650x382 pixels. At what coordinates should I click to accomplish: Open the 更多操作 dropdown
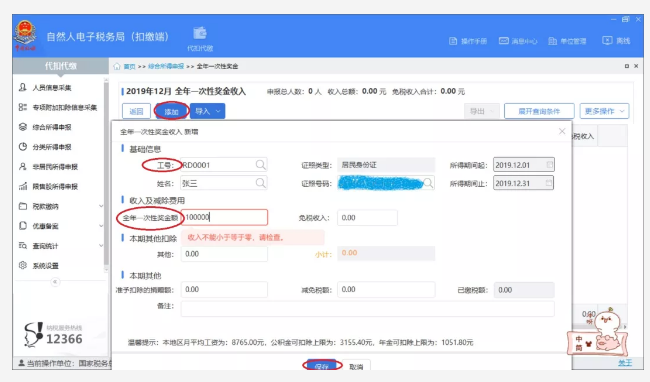click(x=604, y=111)
